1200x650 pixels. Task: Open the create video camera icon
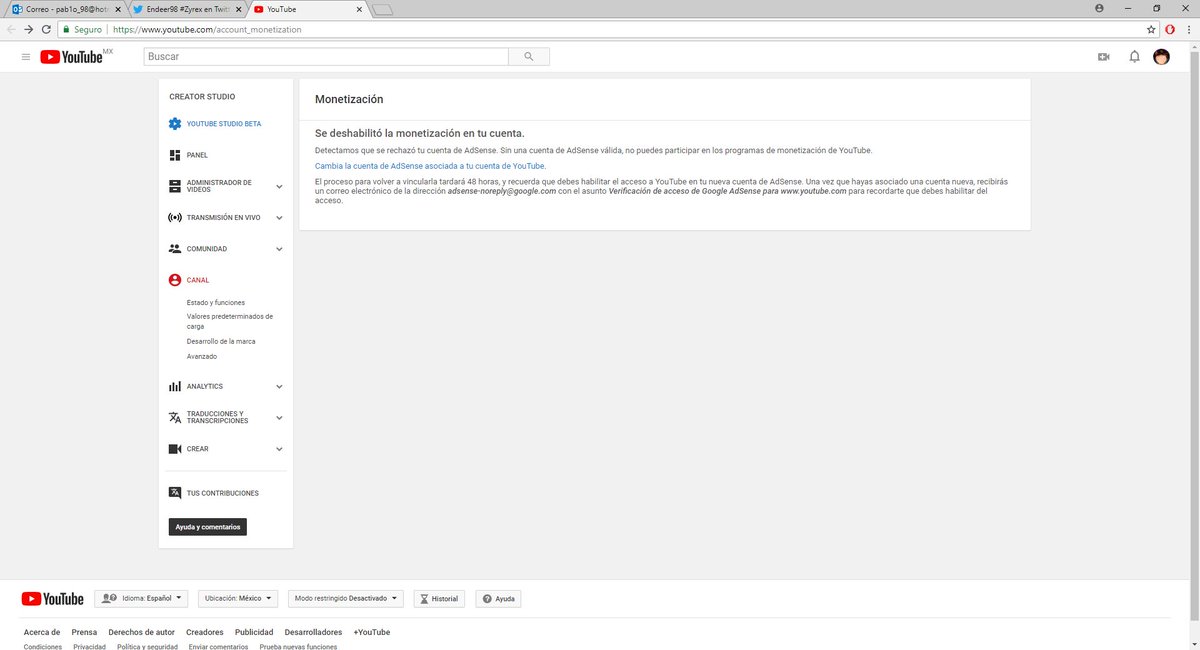coord(1104,57)
